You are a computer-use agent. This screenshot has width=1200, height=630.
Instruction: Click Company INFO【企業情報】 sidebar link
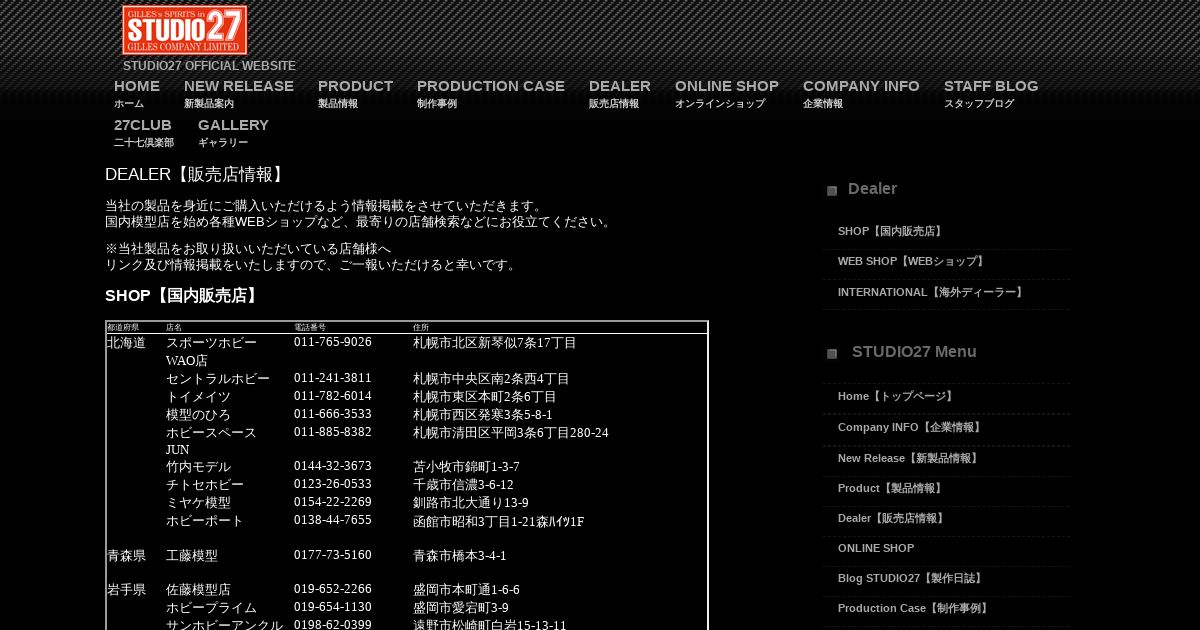911,427
